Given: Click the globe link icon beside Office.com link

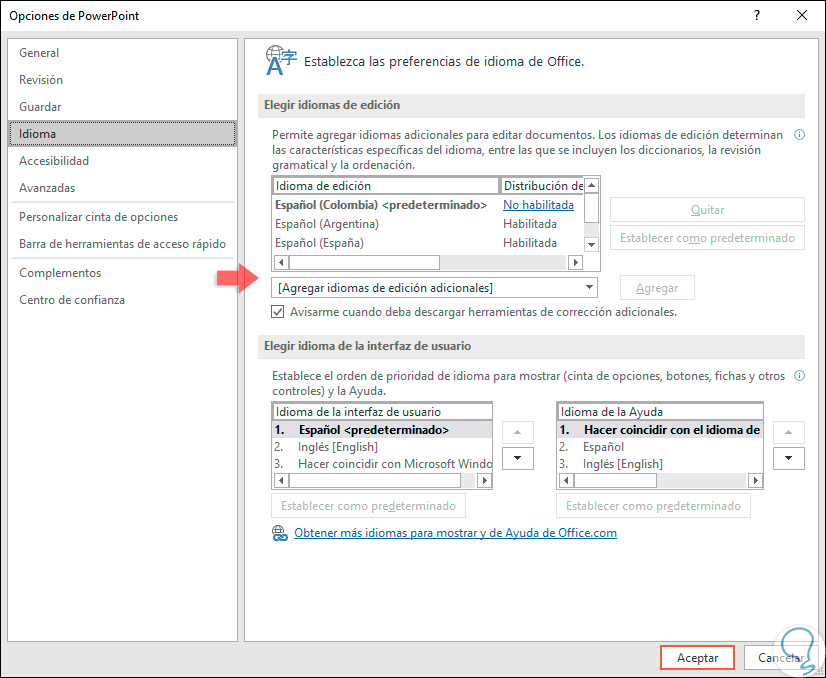Looking at the screenshot, I should (280, 533).
